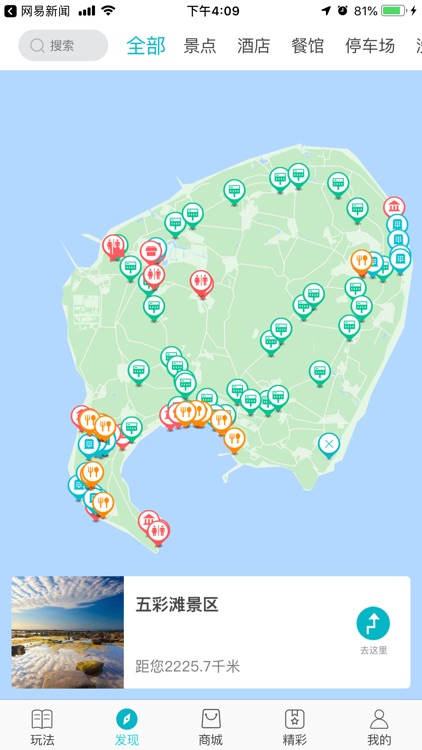This screenshot has width=422, height=750.
Task: Select the orange restaurant marker on east side
Action: (361, 262)
